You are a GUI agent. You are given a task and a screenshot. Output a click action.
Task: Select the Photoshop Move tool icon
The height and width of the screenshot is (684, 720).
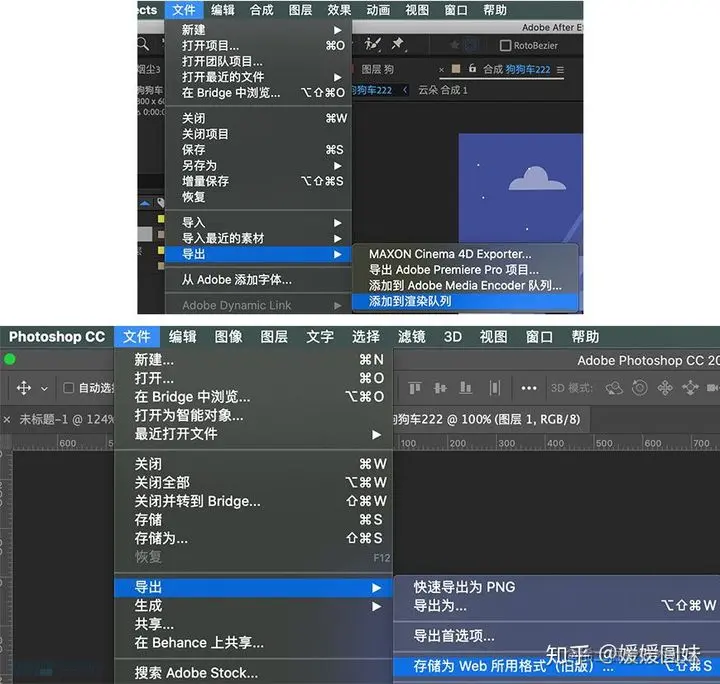coord(24,388)
